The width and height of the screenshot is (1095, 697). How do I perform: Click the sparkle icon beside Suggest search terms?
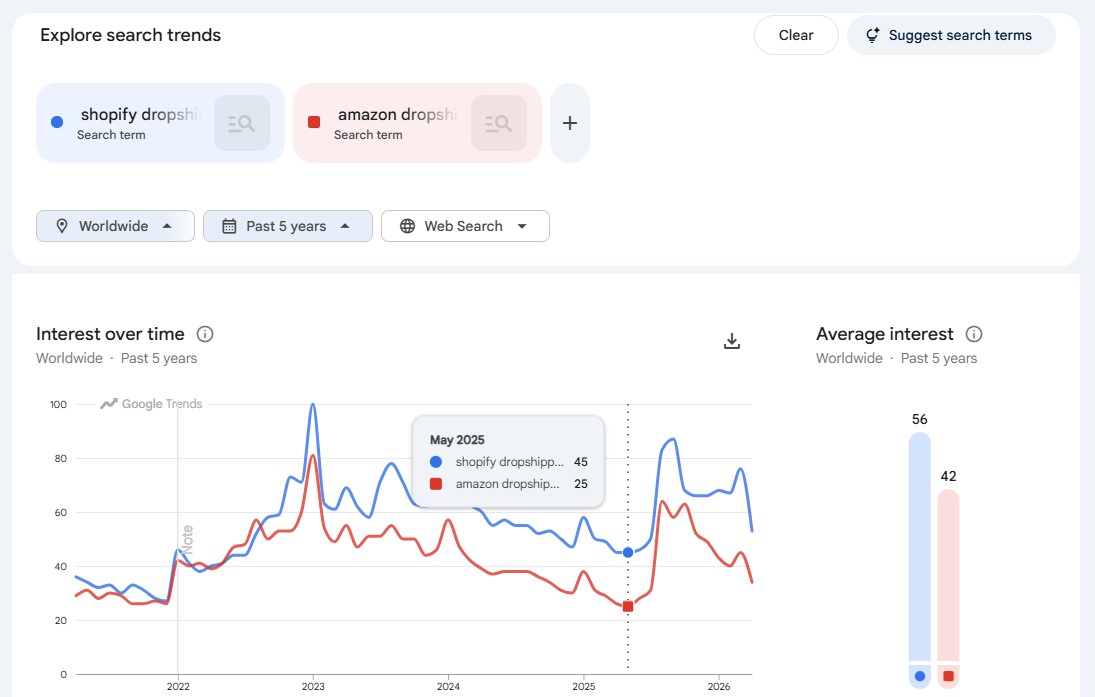point(872,35)
